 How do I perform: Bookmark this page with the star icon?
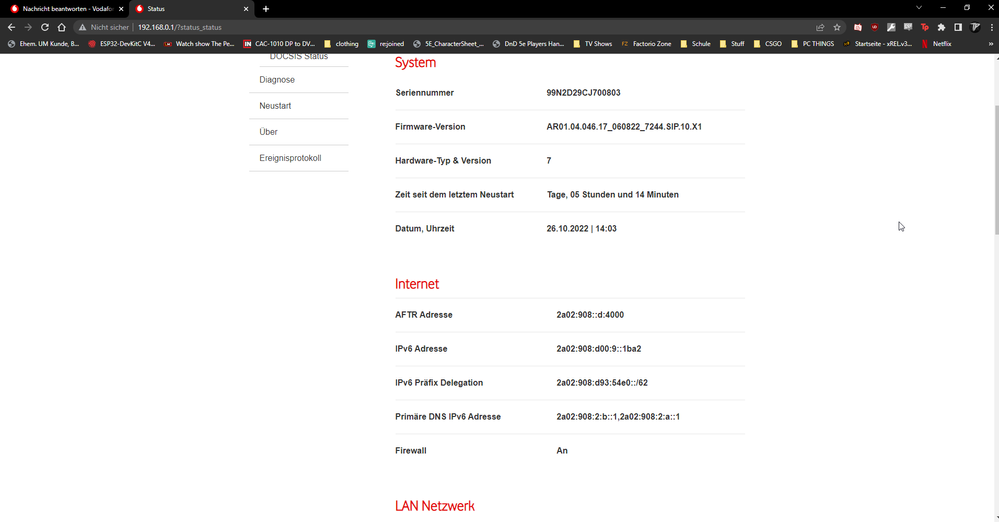(837, 27)
